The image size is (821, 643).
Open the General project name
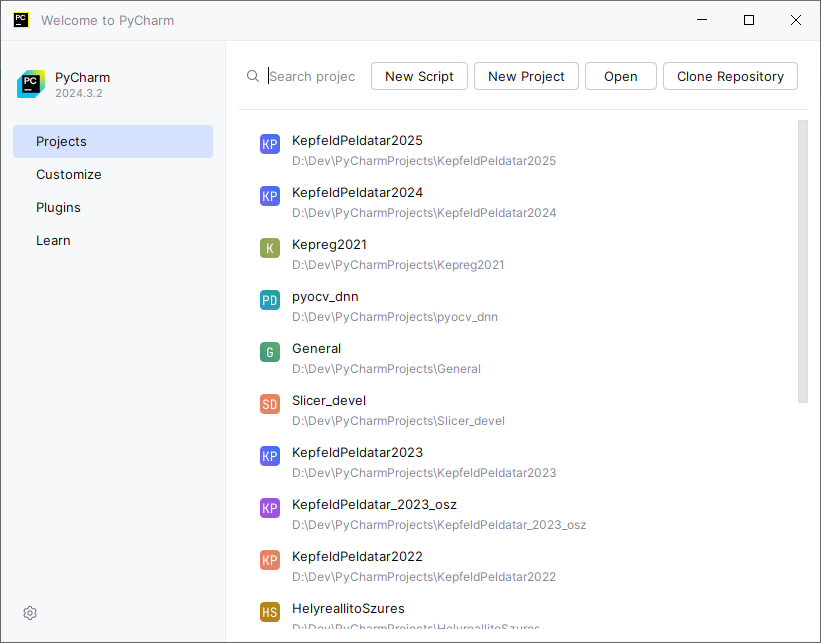click(x=316, y=349)
